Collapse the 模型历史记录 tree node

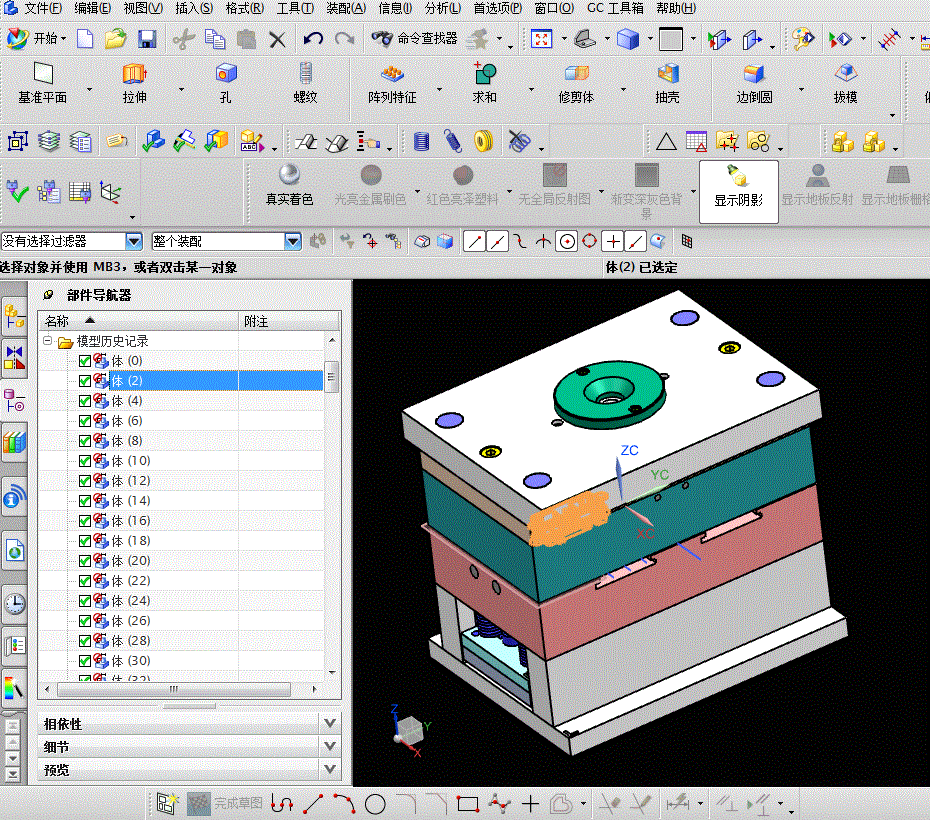pos(47,340)
